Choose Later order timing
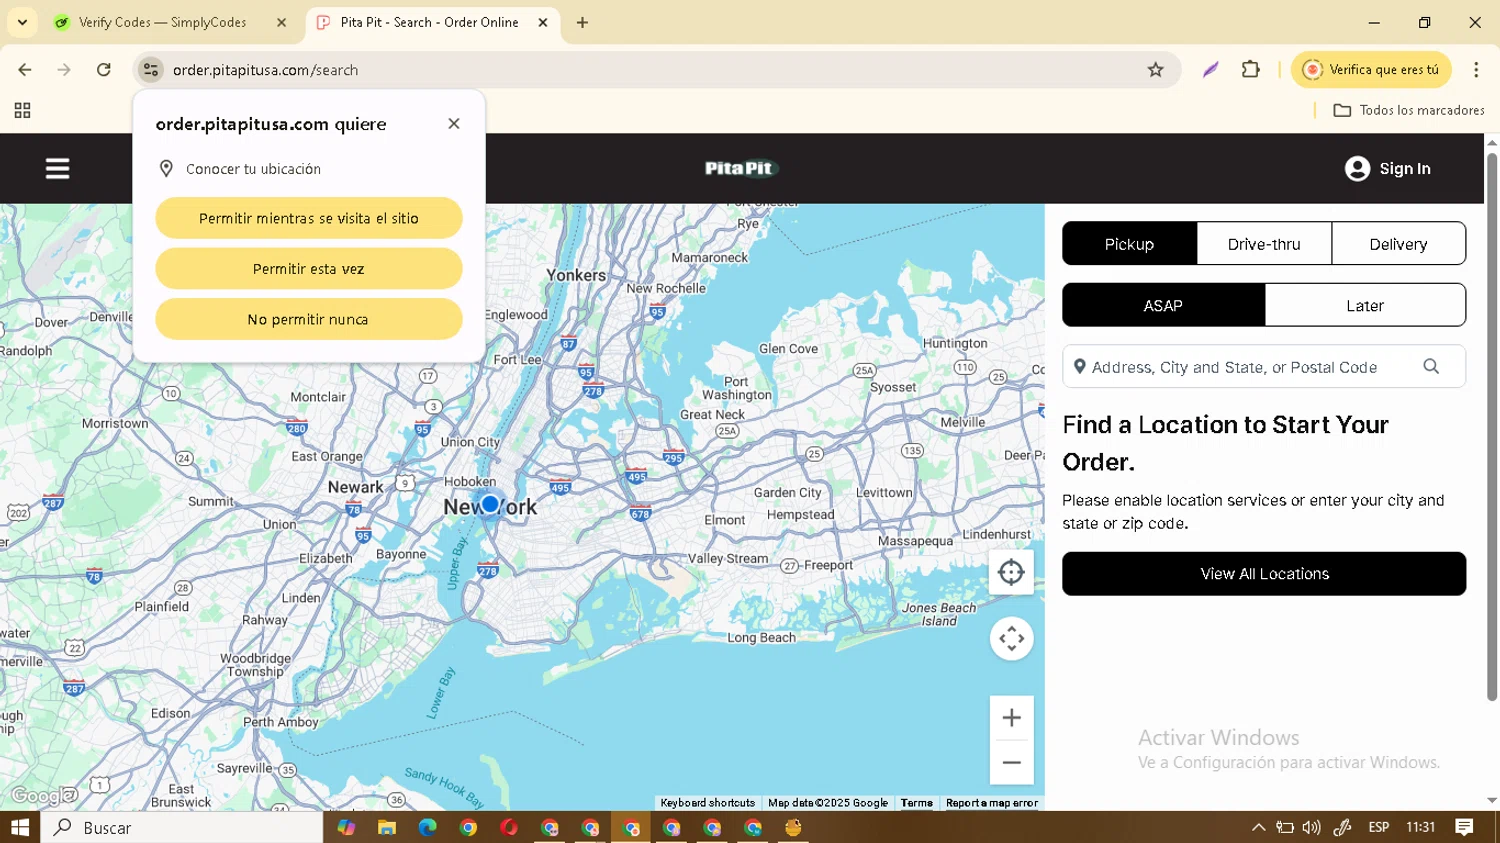The image size is (1500, 843). pyautogui.click(x=1365, y=305)
